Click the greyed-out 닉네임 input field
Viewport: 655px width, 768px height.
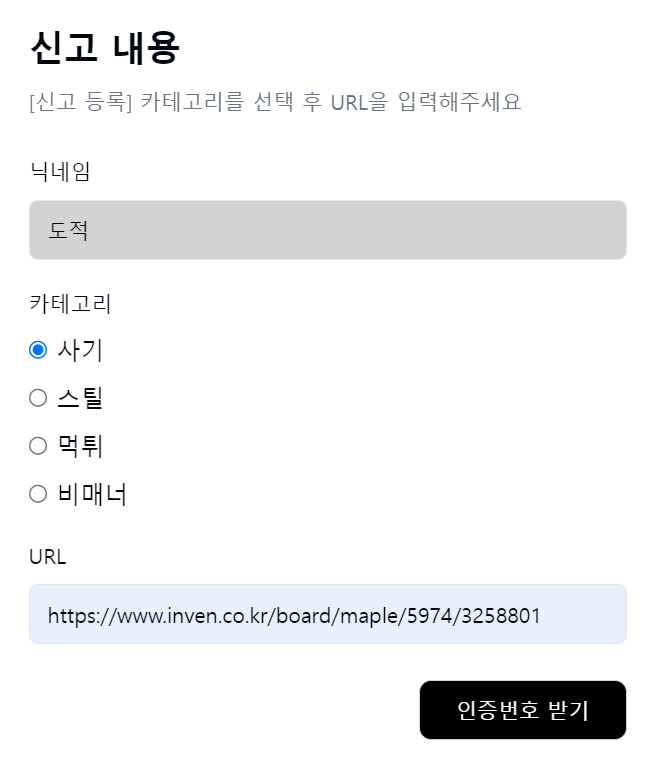tap(327, 230)
